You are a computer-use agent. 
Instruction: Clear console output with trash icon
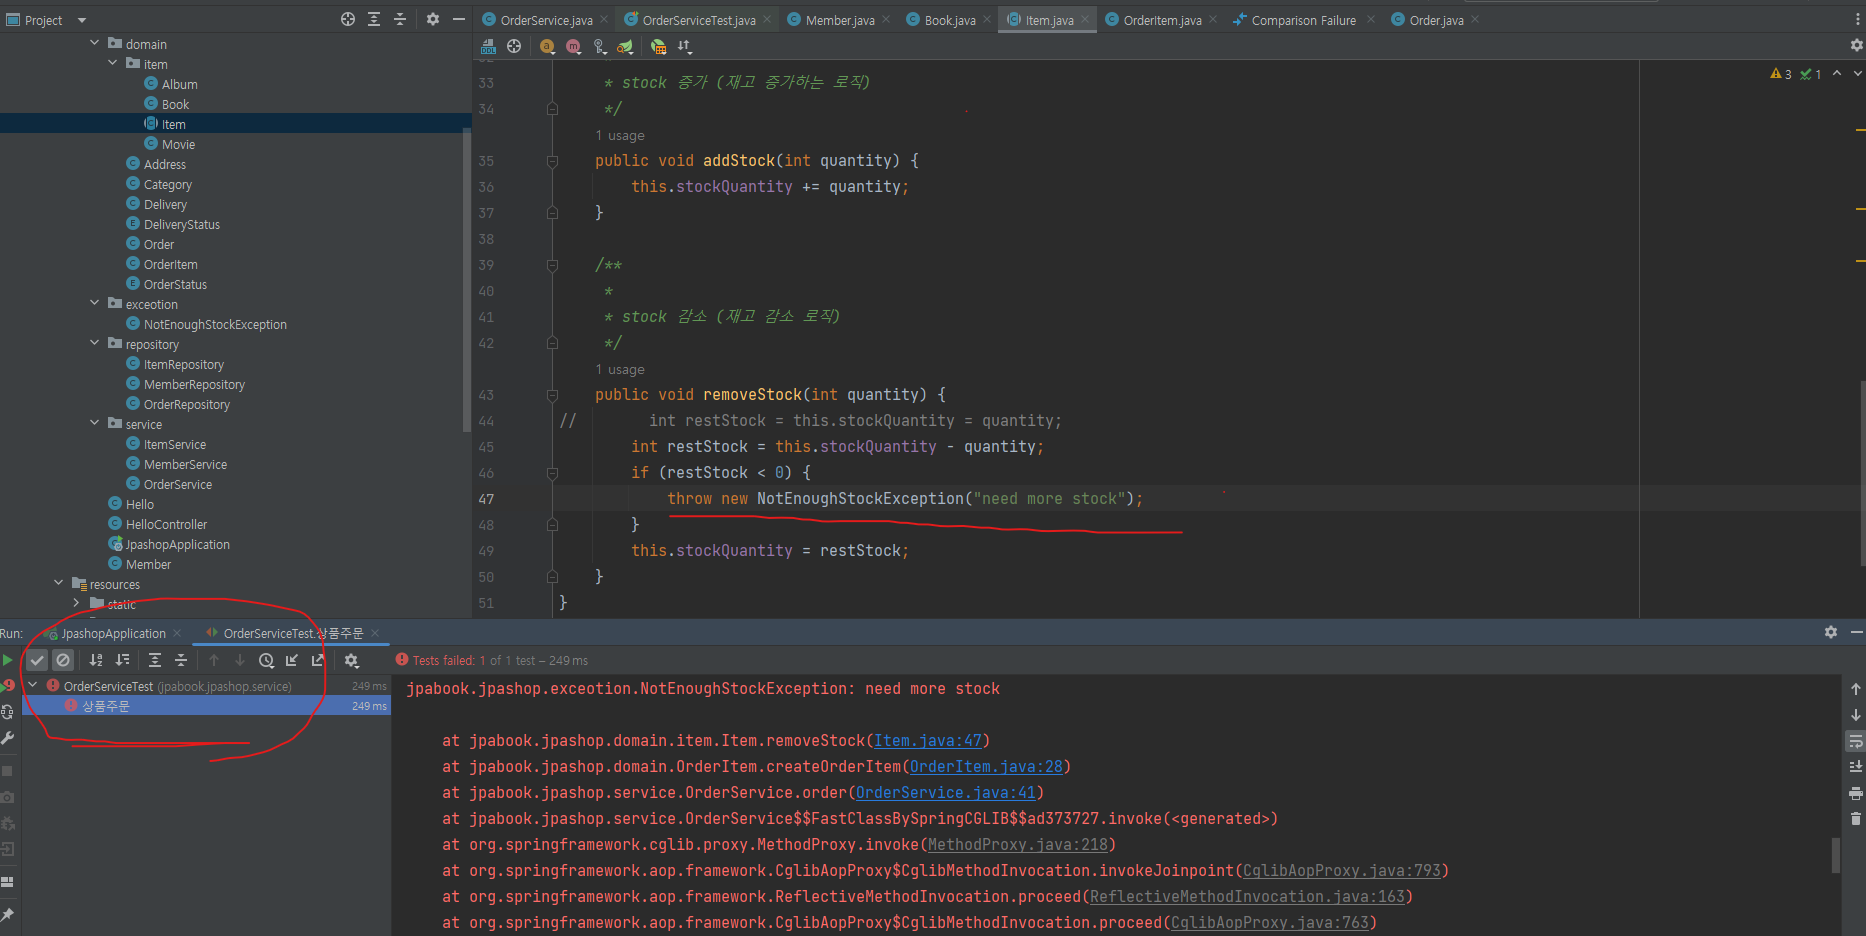(1856, 819)
